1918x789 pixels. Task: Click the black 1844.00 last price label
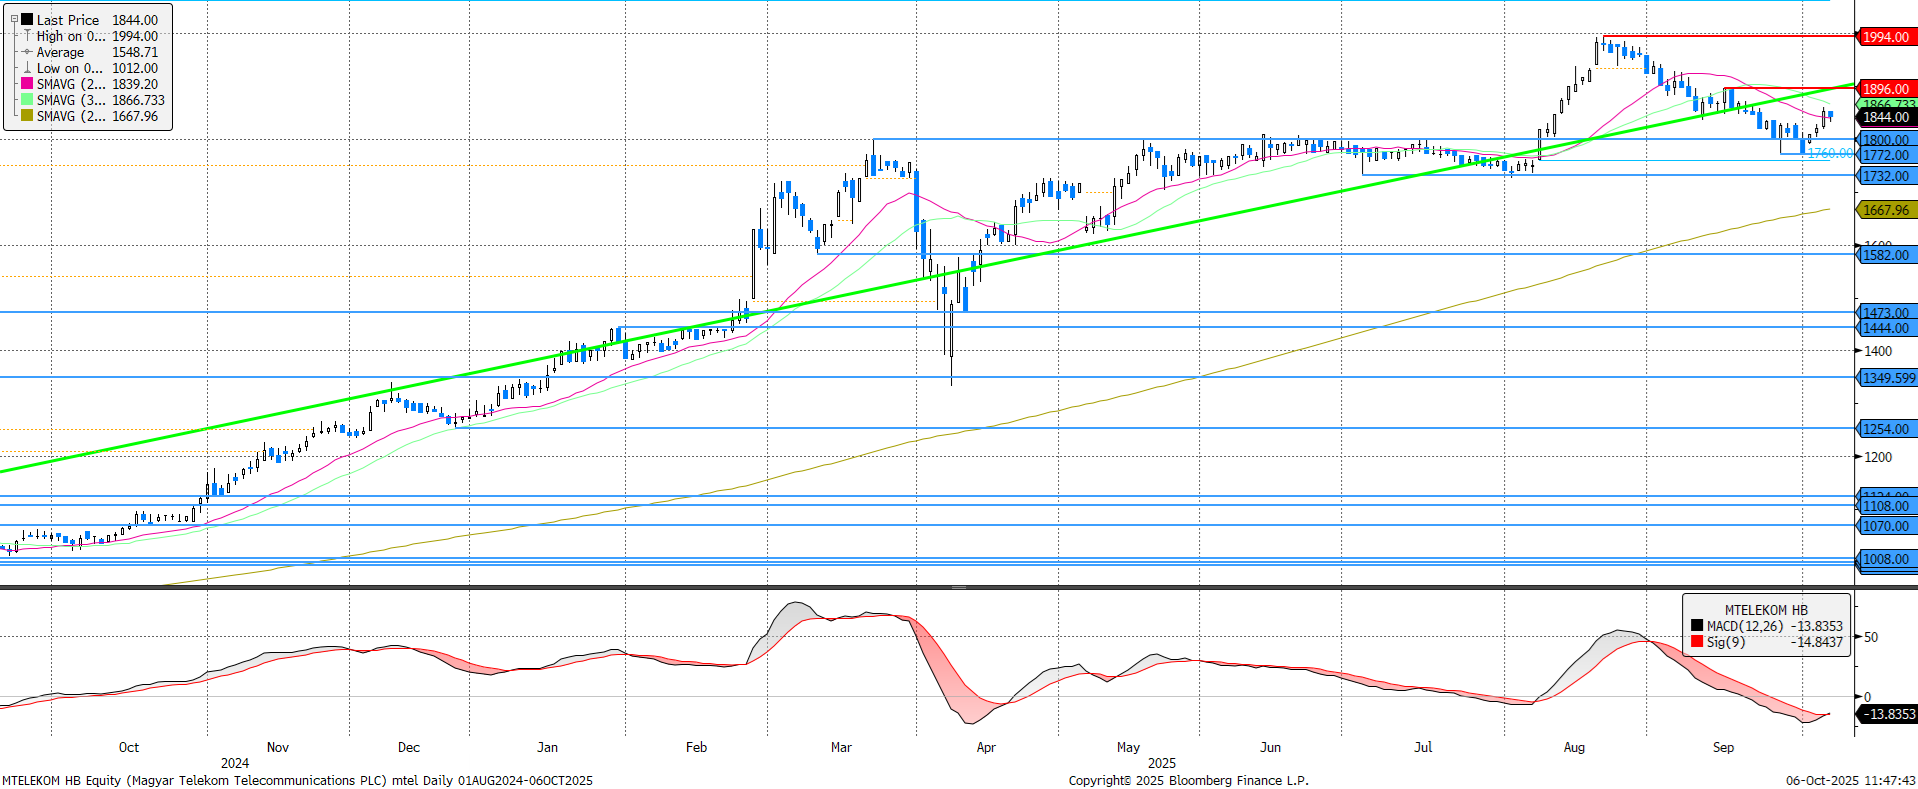(x=1885, y=117)
